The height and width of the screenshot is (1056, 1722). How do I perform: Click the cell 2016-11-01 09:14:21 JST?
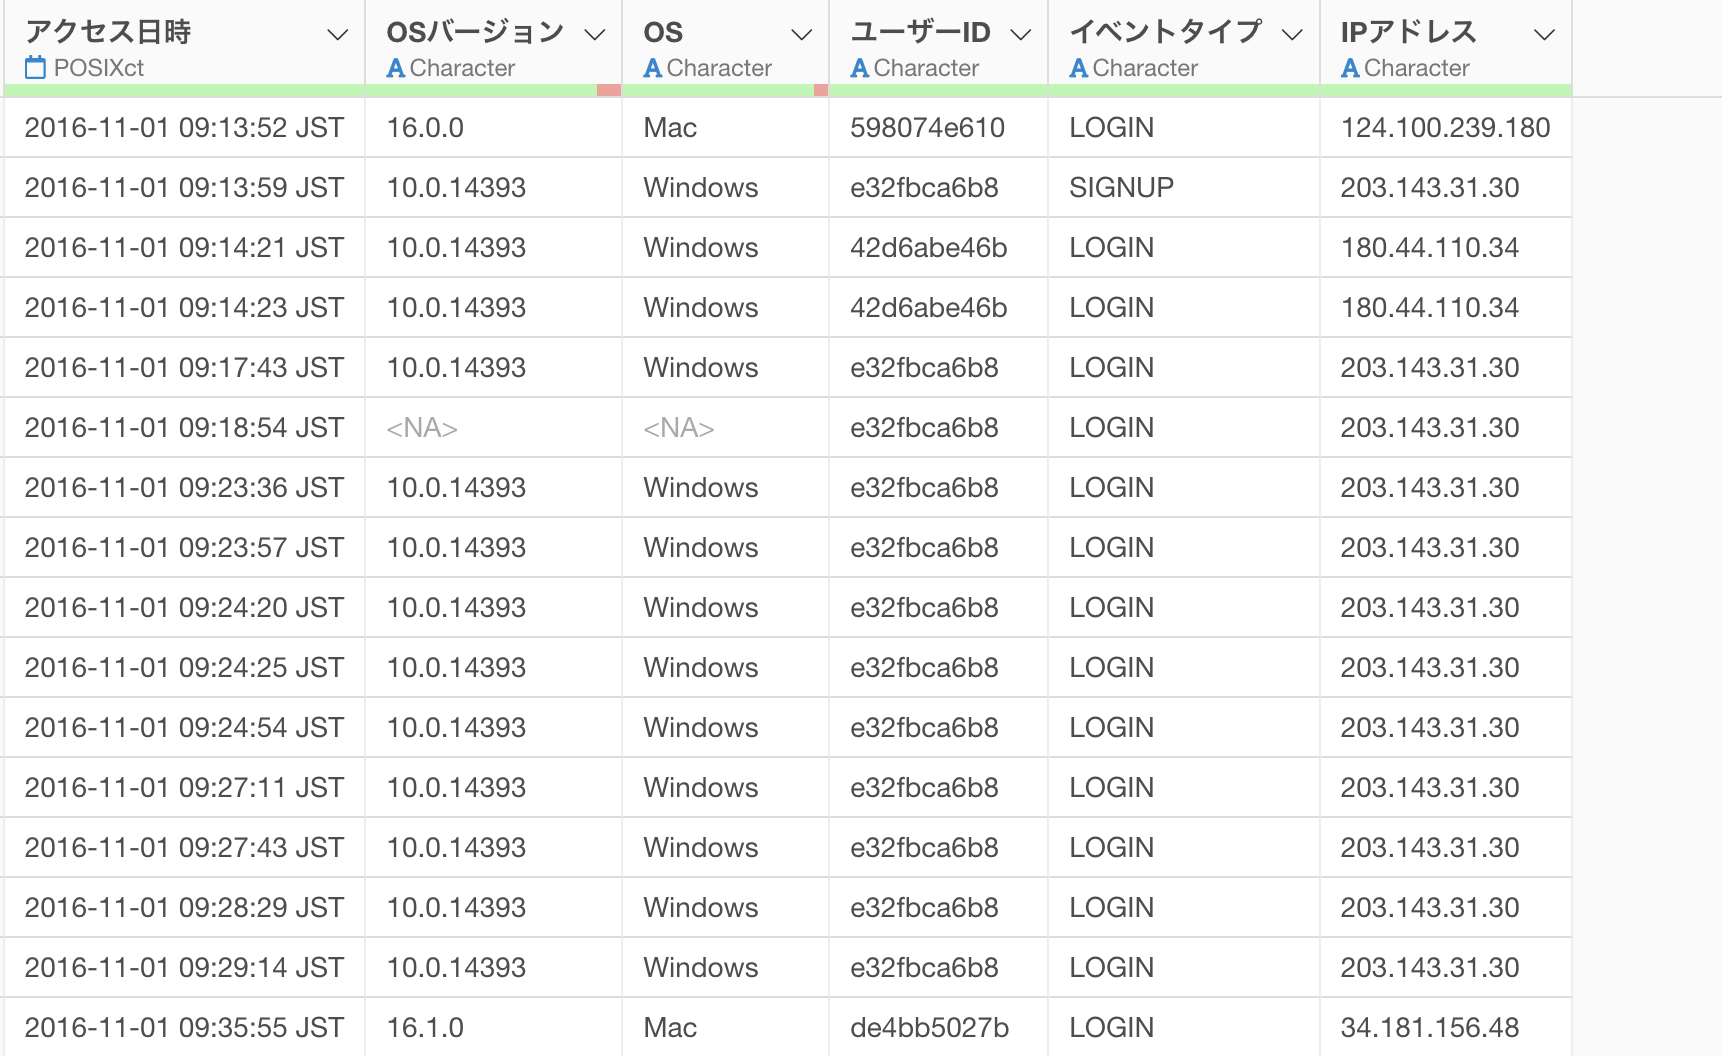[184, 247]
